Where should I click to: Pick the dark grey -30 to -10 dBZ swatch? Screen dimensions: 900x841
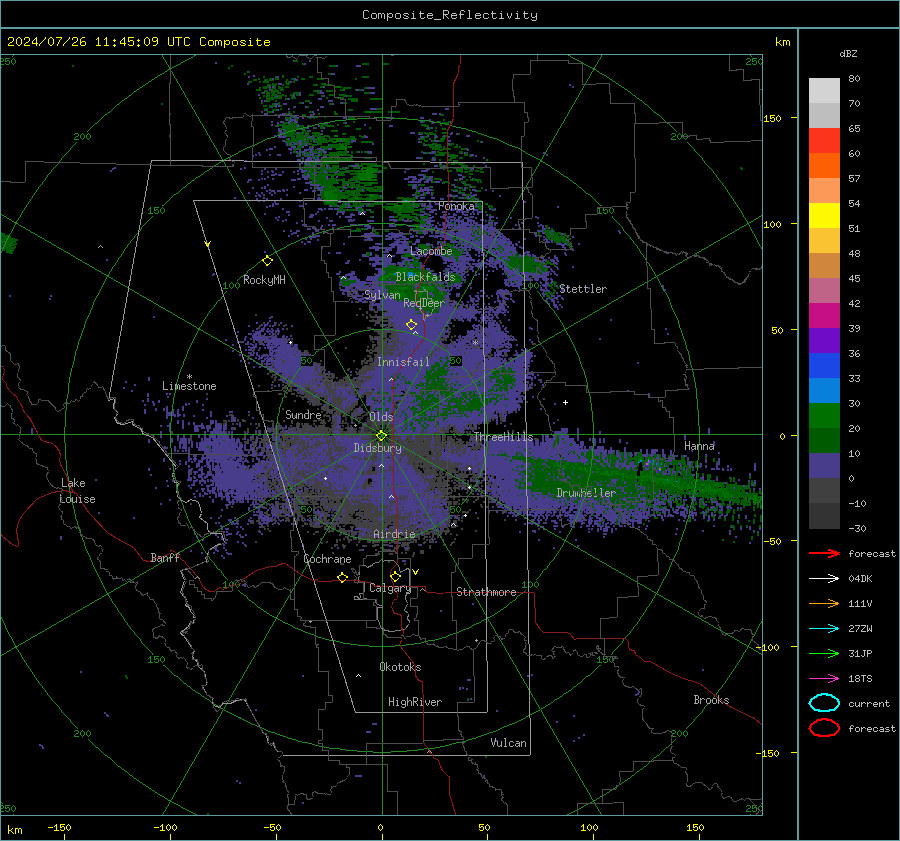pyautogui.click(x=824, y=516)
